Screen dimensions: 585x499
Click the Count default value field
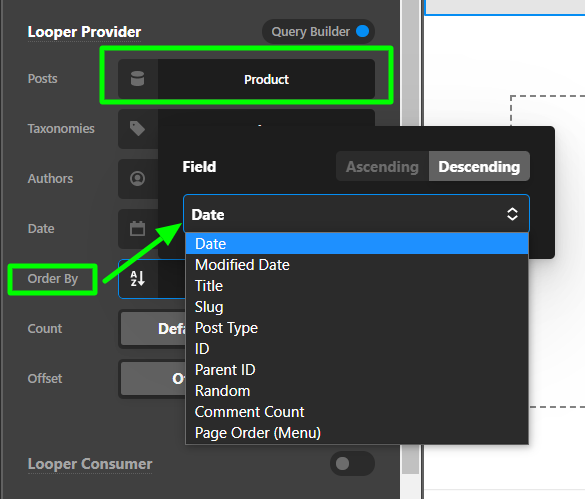(153, 328)
